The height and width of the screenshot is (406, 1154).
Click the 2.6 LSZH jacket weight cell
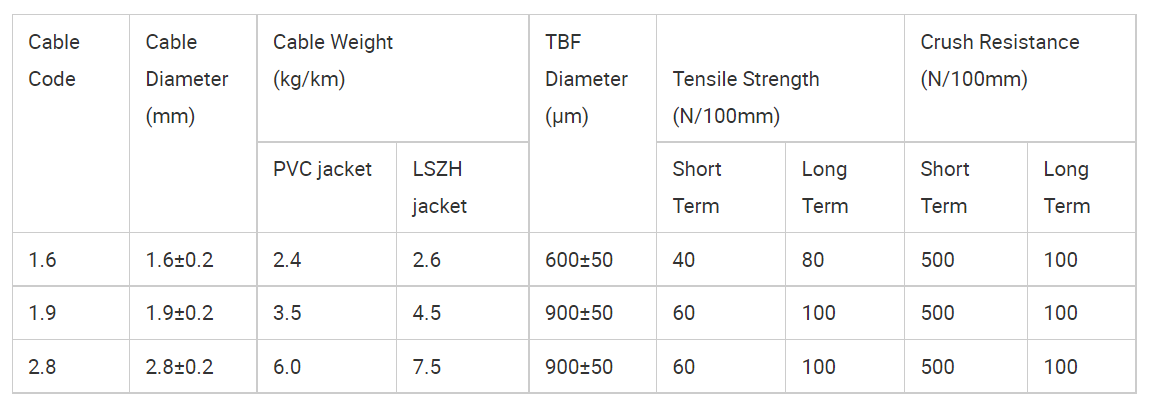click(462, 260)
